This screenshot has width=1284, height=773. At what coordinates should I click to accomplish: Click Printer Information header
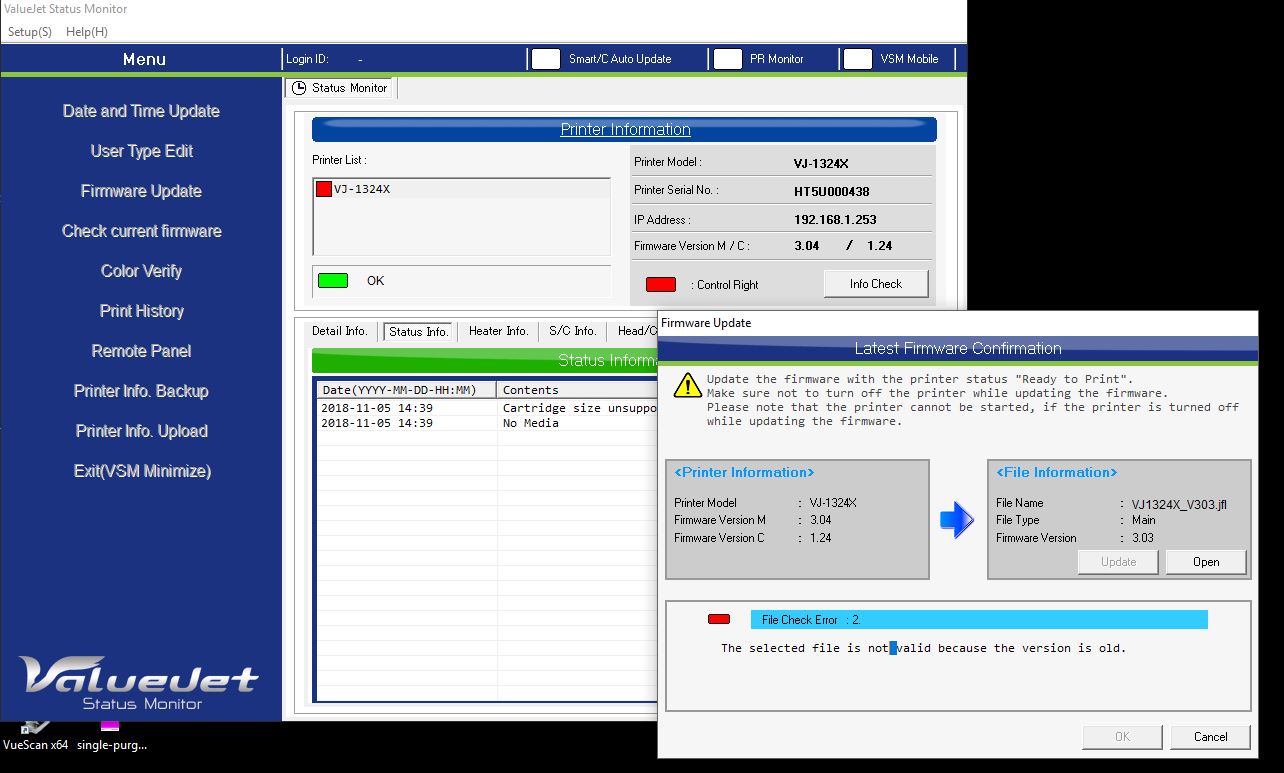[625, 130]
